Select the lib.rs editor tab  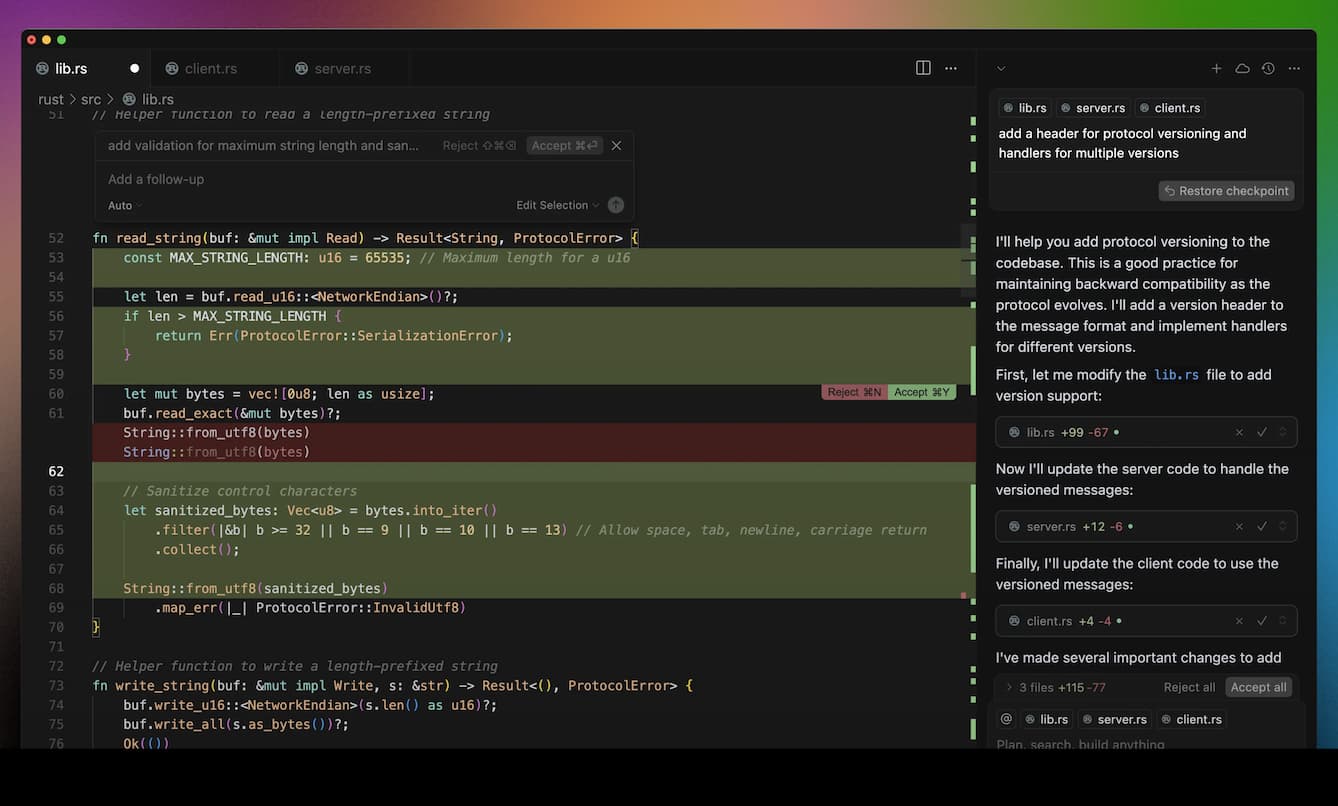tap(71, 68)
